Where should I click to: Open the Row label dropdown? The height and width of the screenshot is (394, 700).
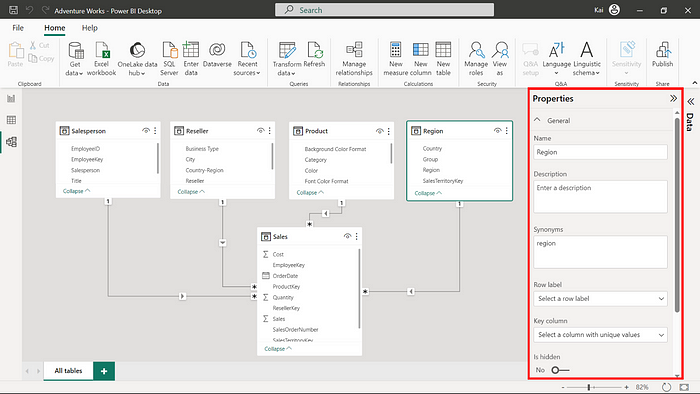coord(600,299)
